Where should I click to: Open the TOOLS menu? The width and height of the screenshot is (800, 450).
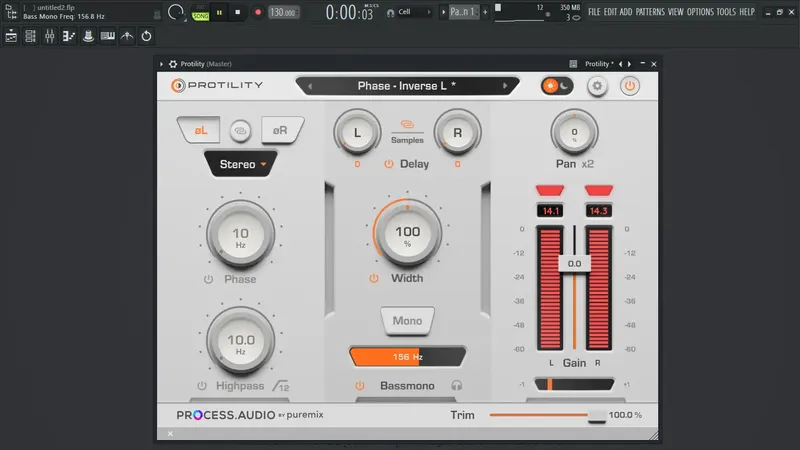click(x=726, y=12)
